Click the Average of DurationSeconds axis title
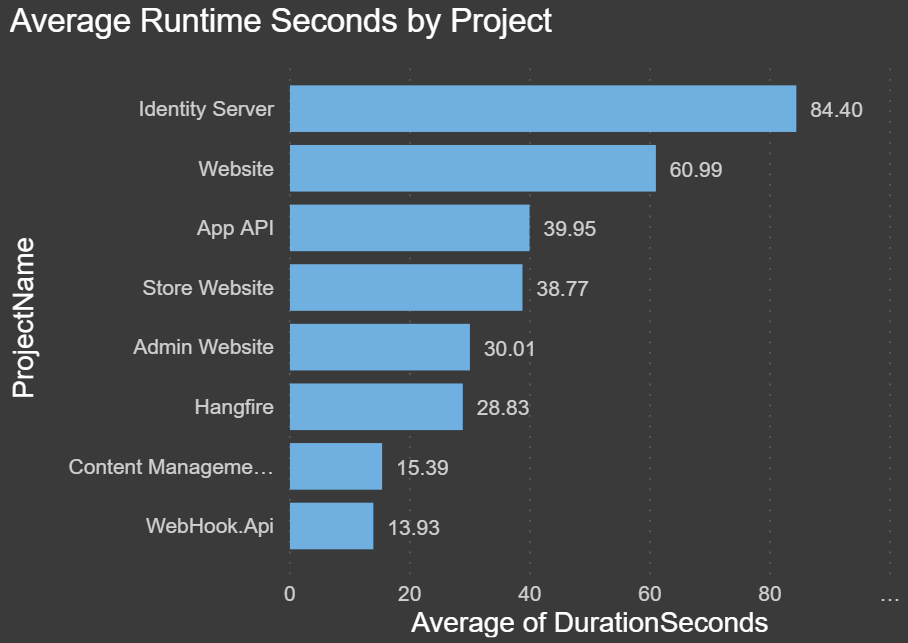 coord(589,622)
